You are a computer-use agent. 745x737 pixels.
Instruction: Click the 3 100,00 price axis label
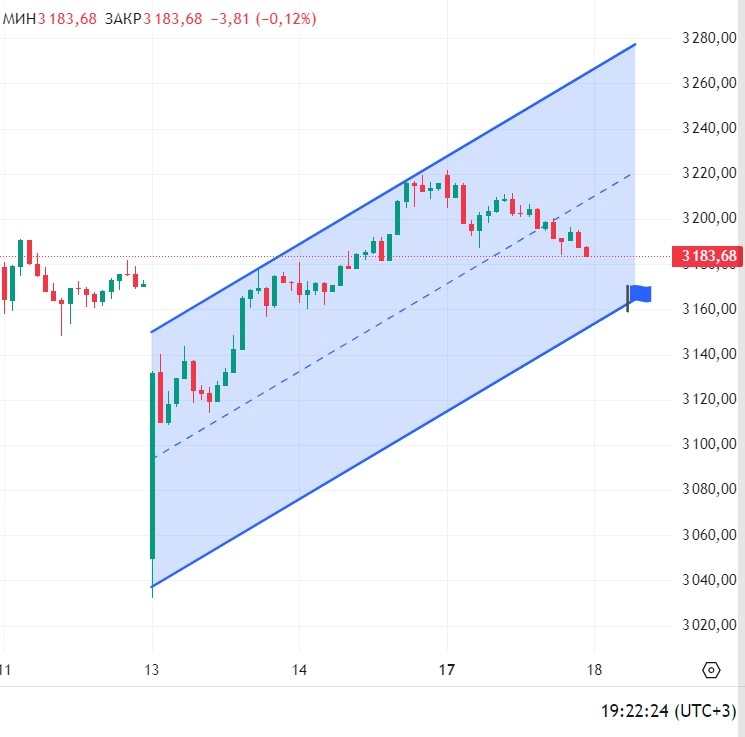pyautogui.click(x=709, y=443)
